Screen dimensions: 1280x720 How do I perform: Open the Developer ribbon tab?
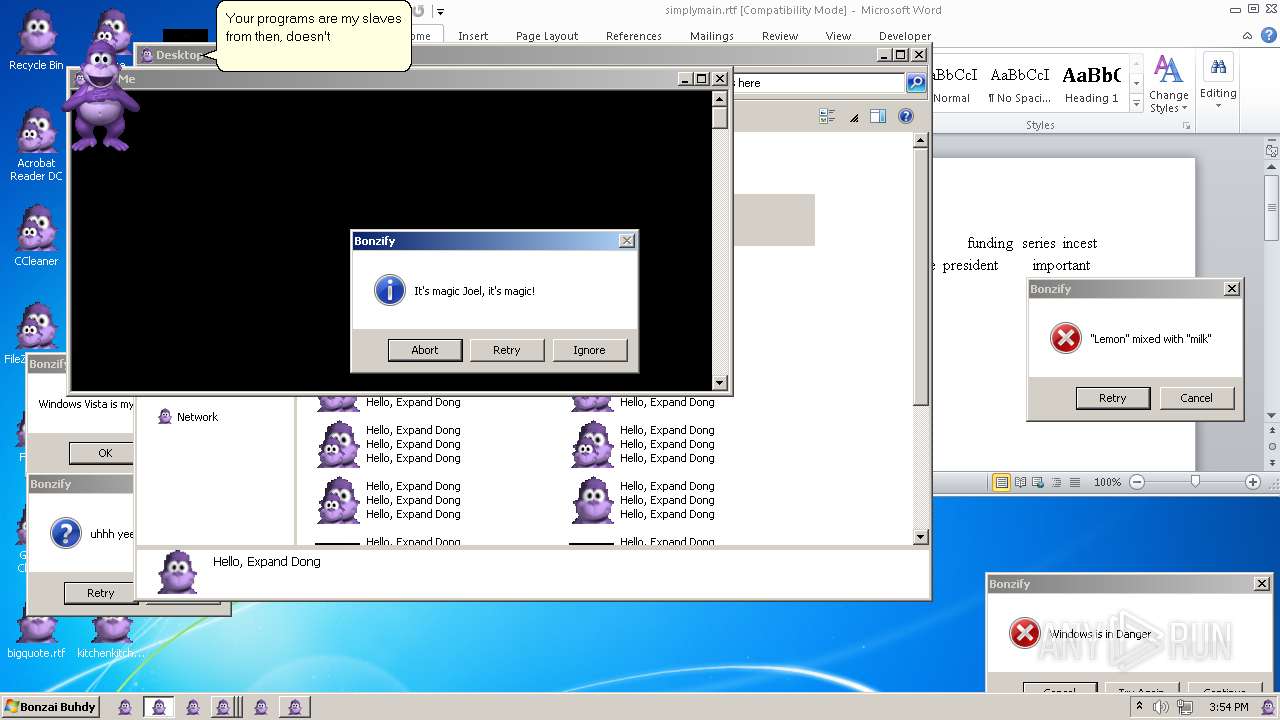tap(905, 36)
